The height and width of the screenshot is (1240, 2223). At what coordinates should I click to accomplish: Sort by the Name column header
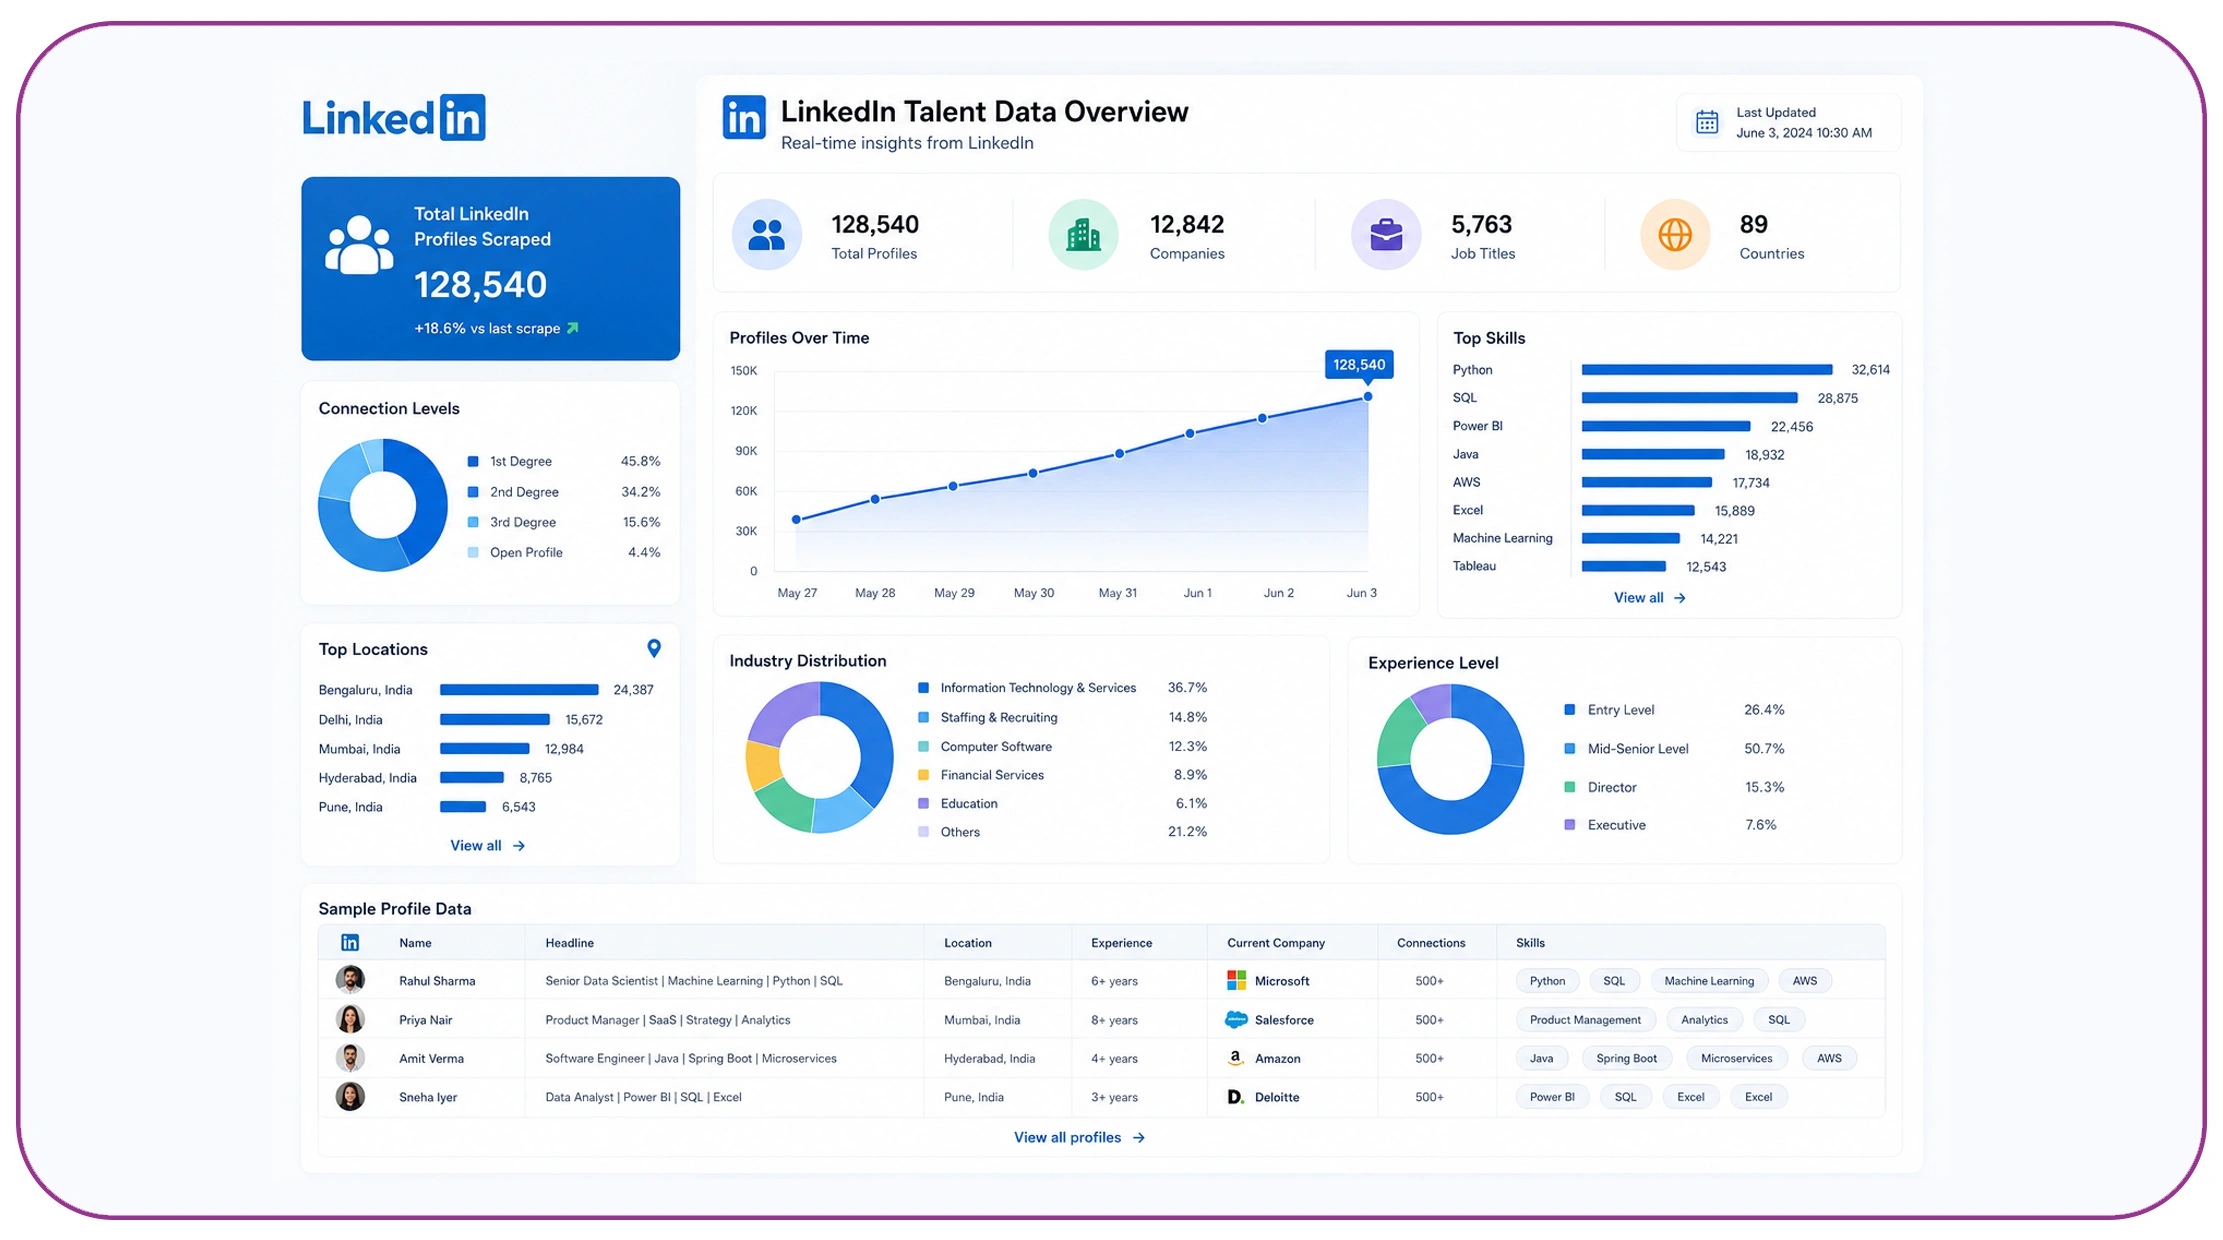point(415,943)
